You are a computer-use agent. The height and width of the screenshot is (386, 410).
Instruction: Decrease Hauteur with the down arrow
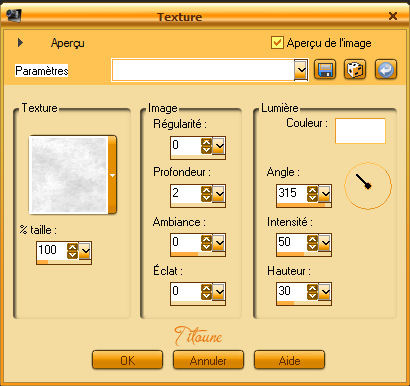312,296
